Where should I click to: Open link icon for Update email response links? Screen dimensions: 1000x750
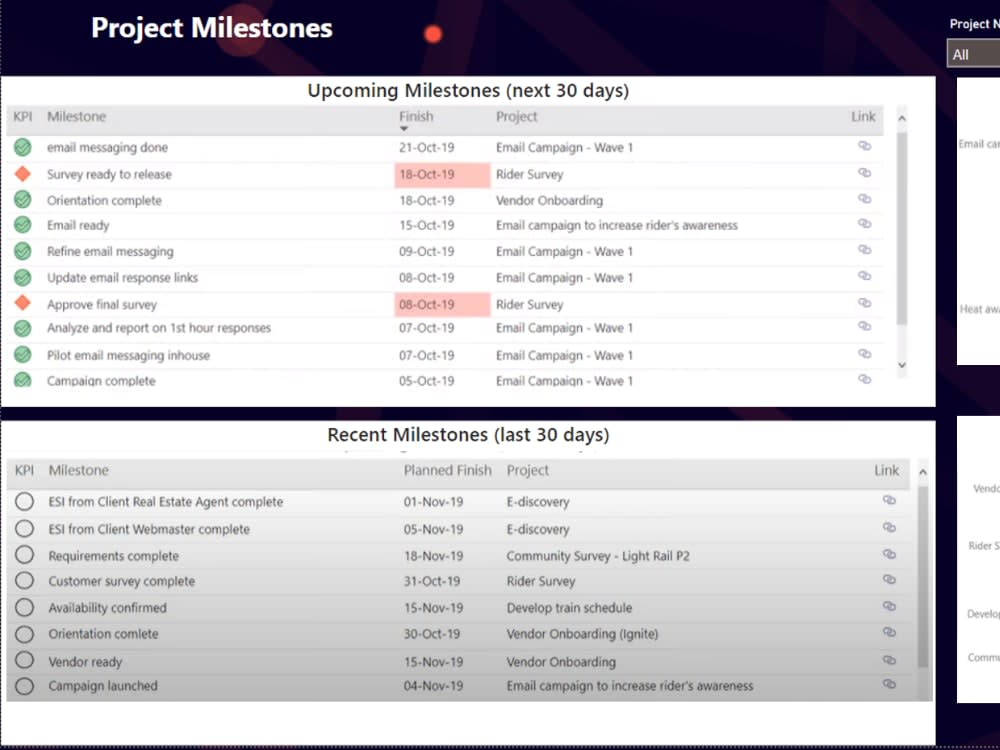pyautogui.click(x=864, y=276)
